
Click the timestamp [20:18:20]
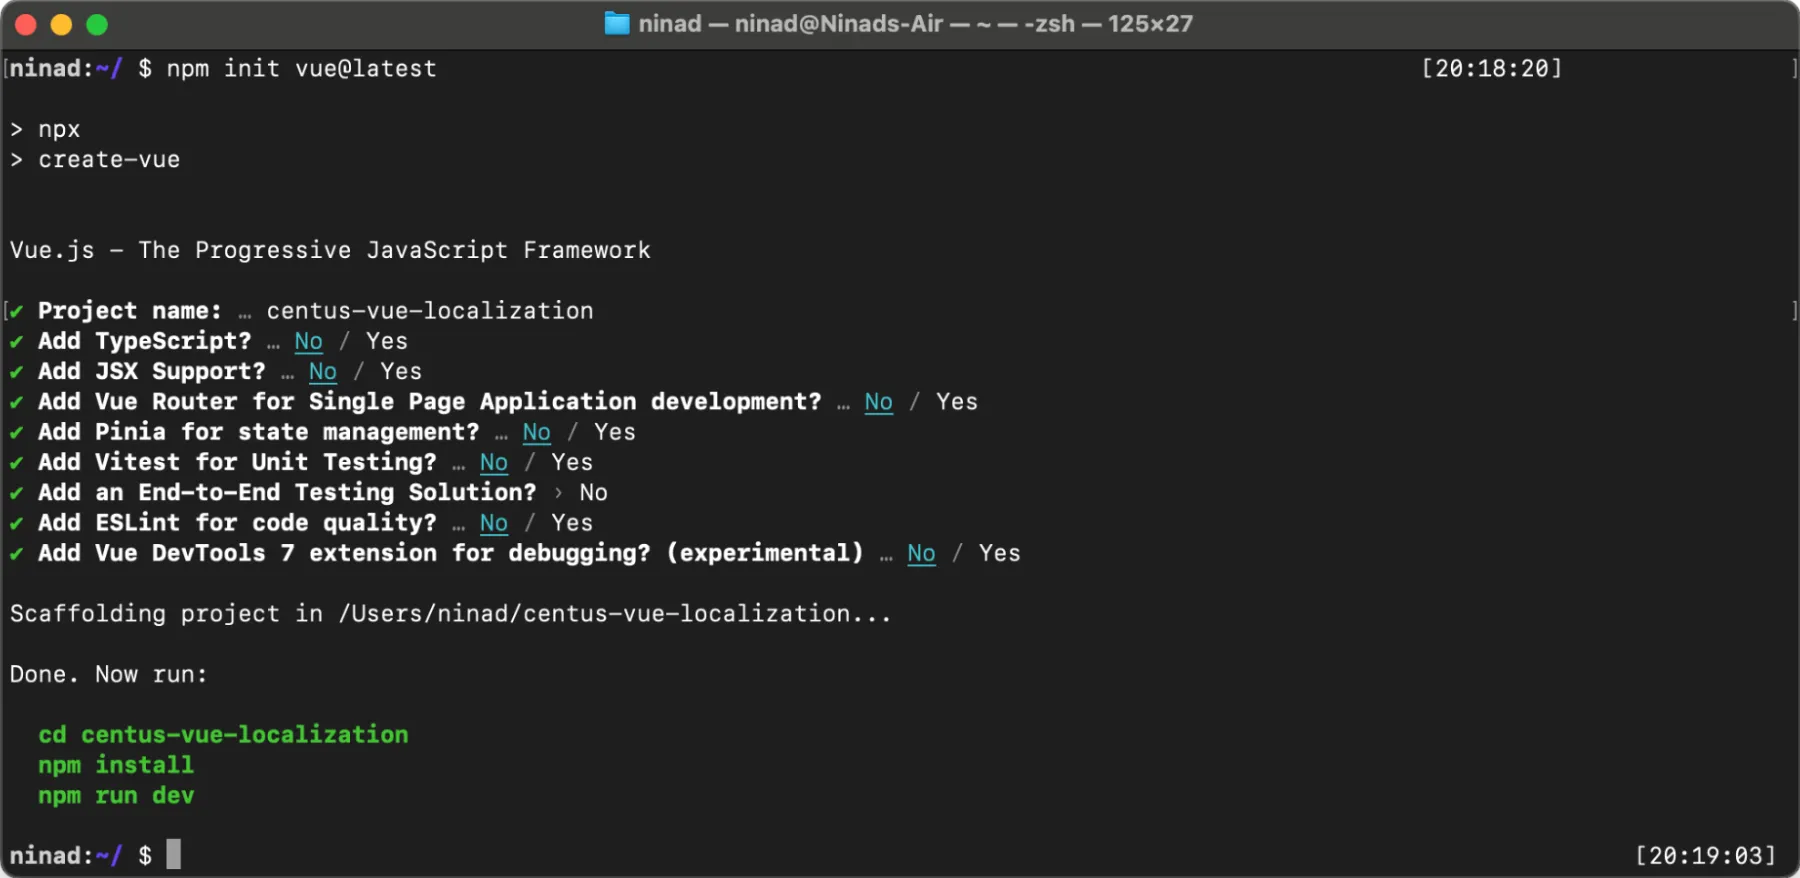(1492, 69)
